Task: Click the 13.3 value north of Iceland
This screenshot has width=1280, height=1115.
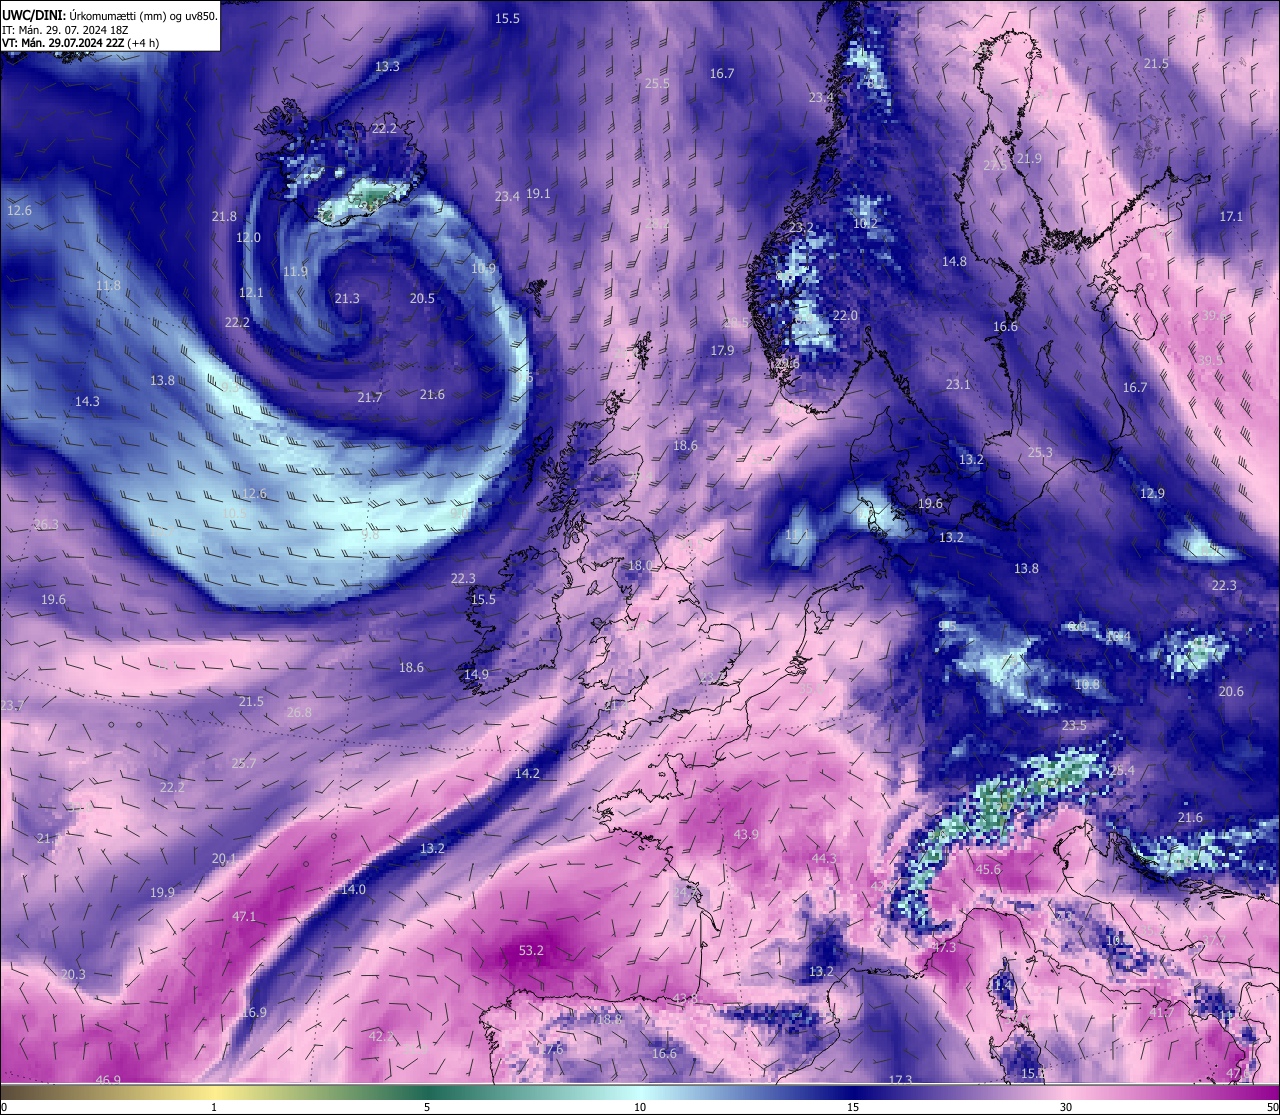Action: point(387,66)
